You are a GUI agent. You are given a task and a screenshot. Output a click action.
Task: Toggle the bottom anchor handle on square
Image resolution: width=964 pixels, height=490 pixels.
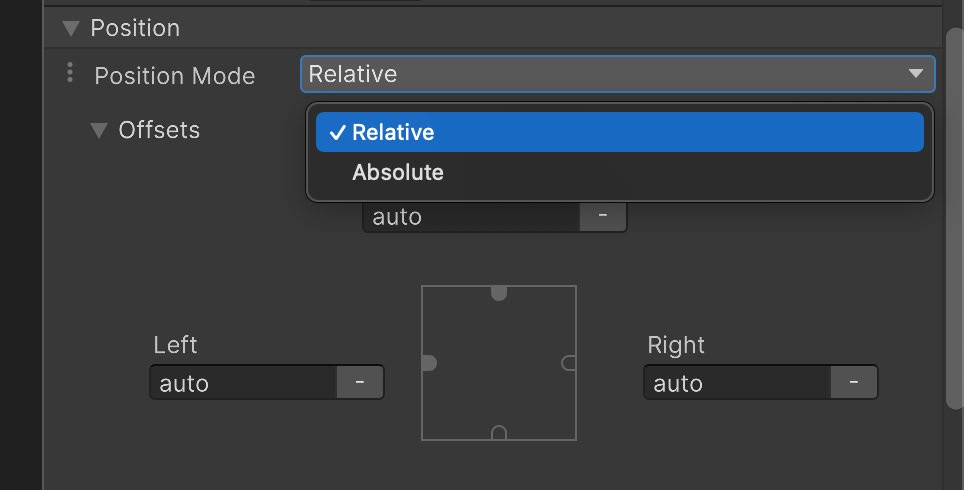[499, 432]
